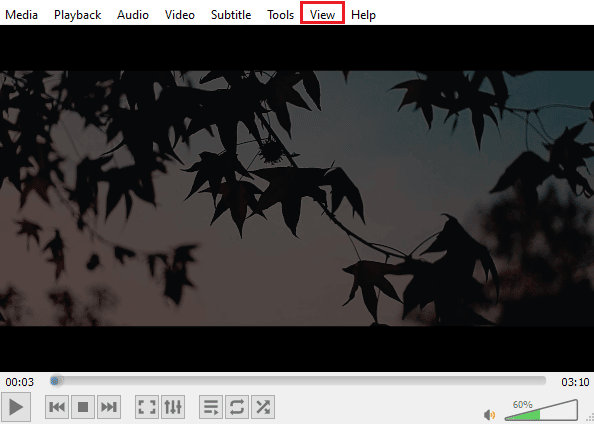Expand the Video menu

180,15
